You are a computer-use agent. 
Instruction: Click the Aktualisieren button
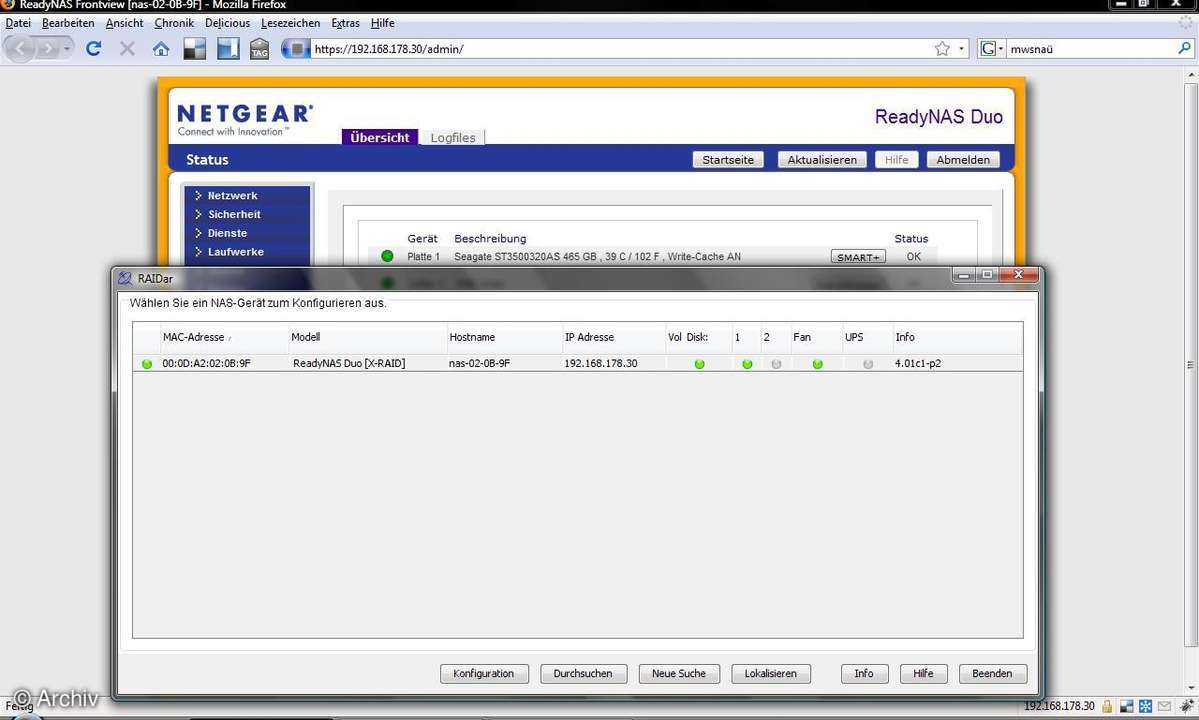point(822,160)
